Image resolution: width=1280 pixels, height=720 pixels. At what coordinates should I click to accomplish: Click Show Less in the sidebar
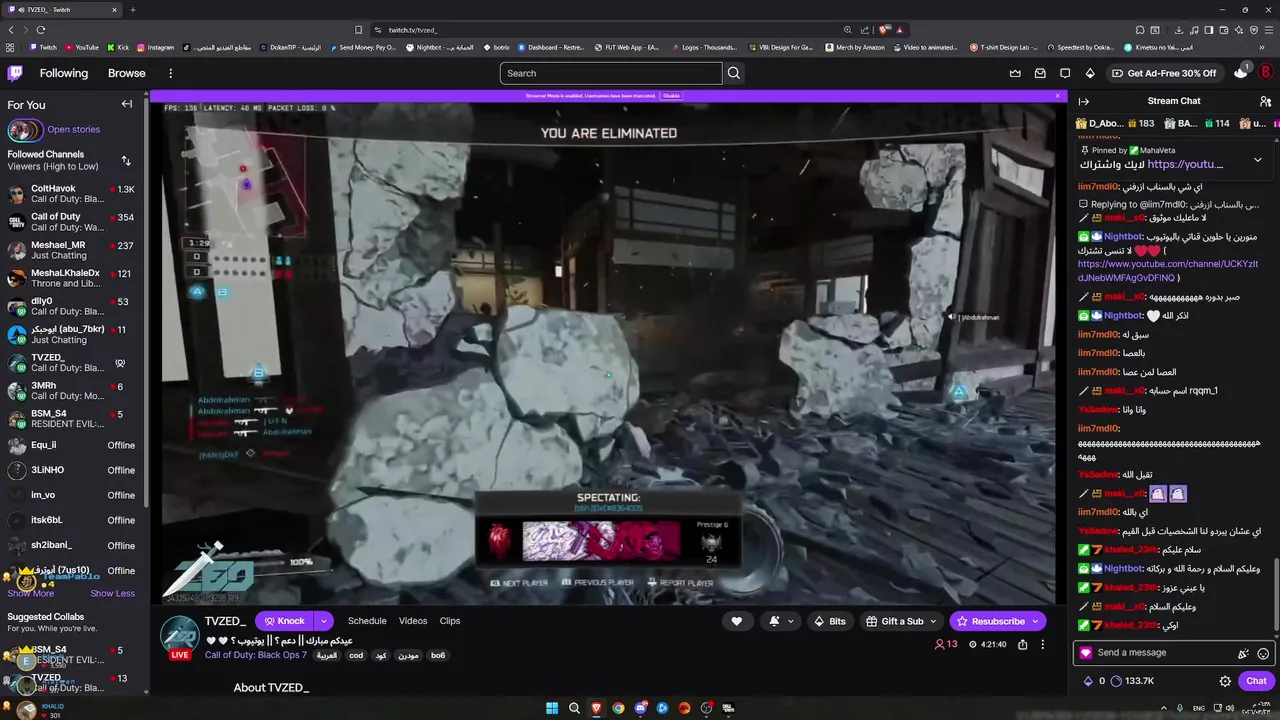112,593
